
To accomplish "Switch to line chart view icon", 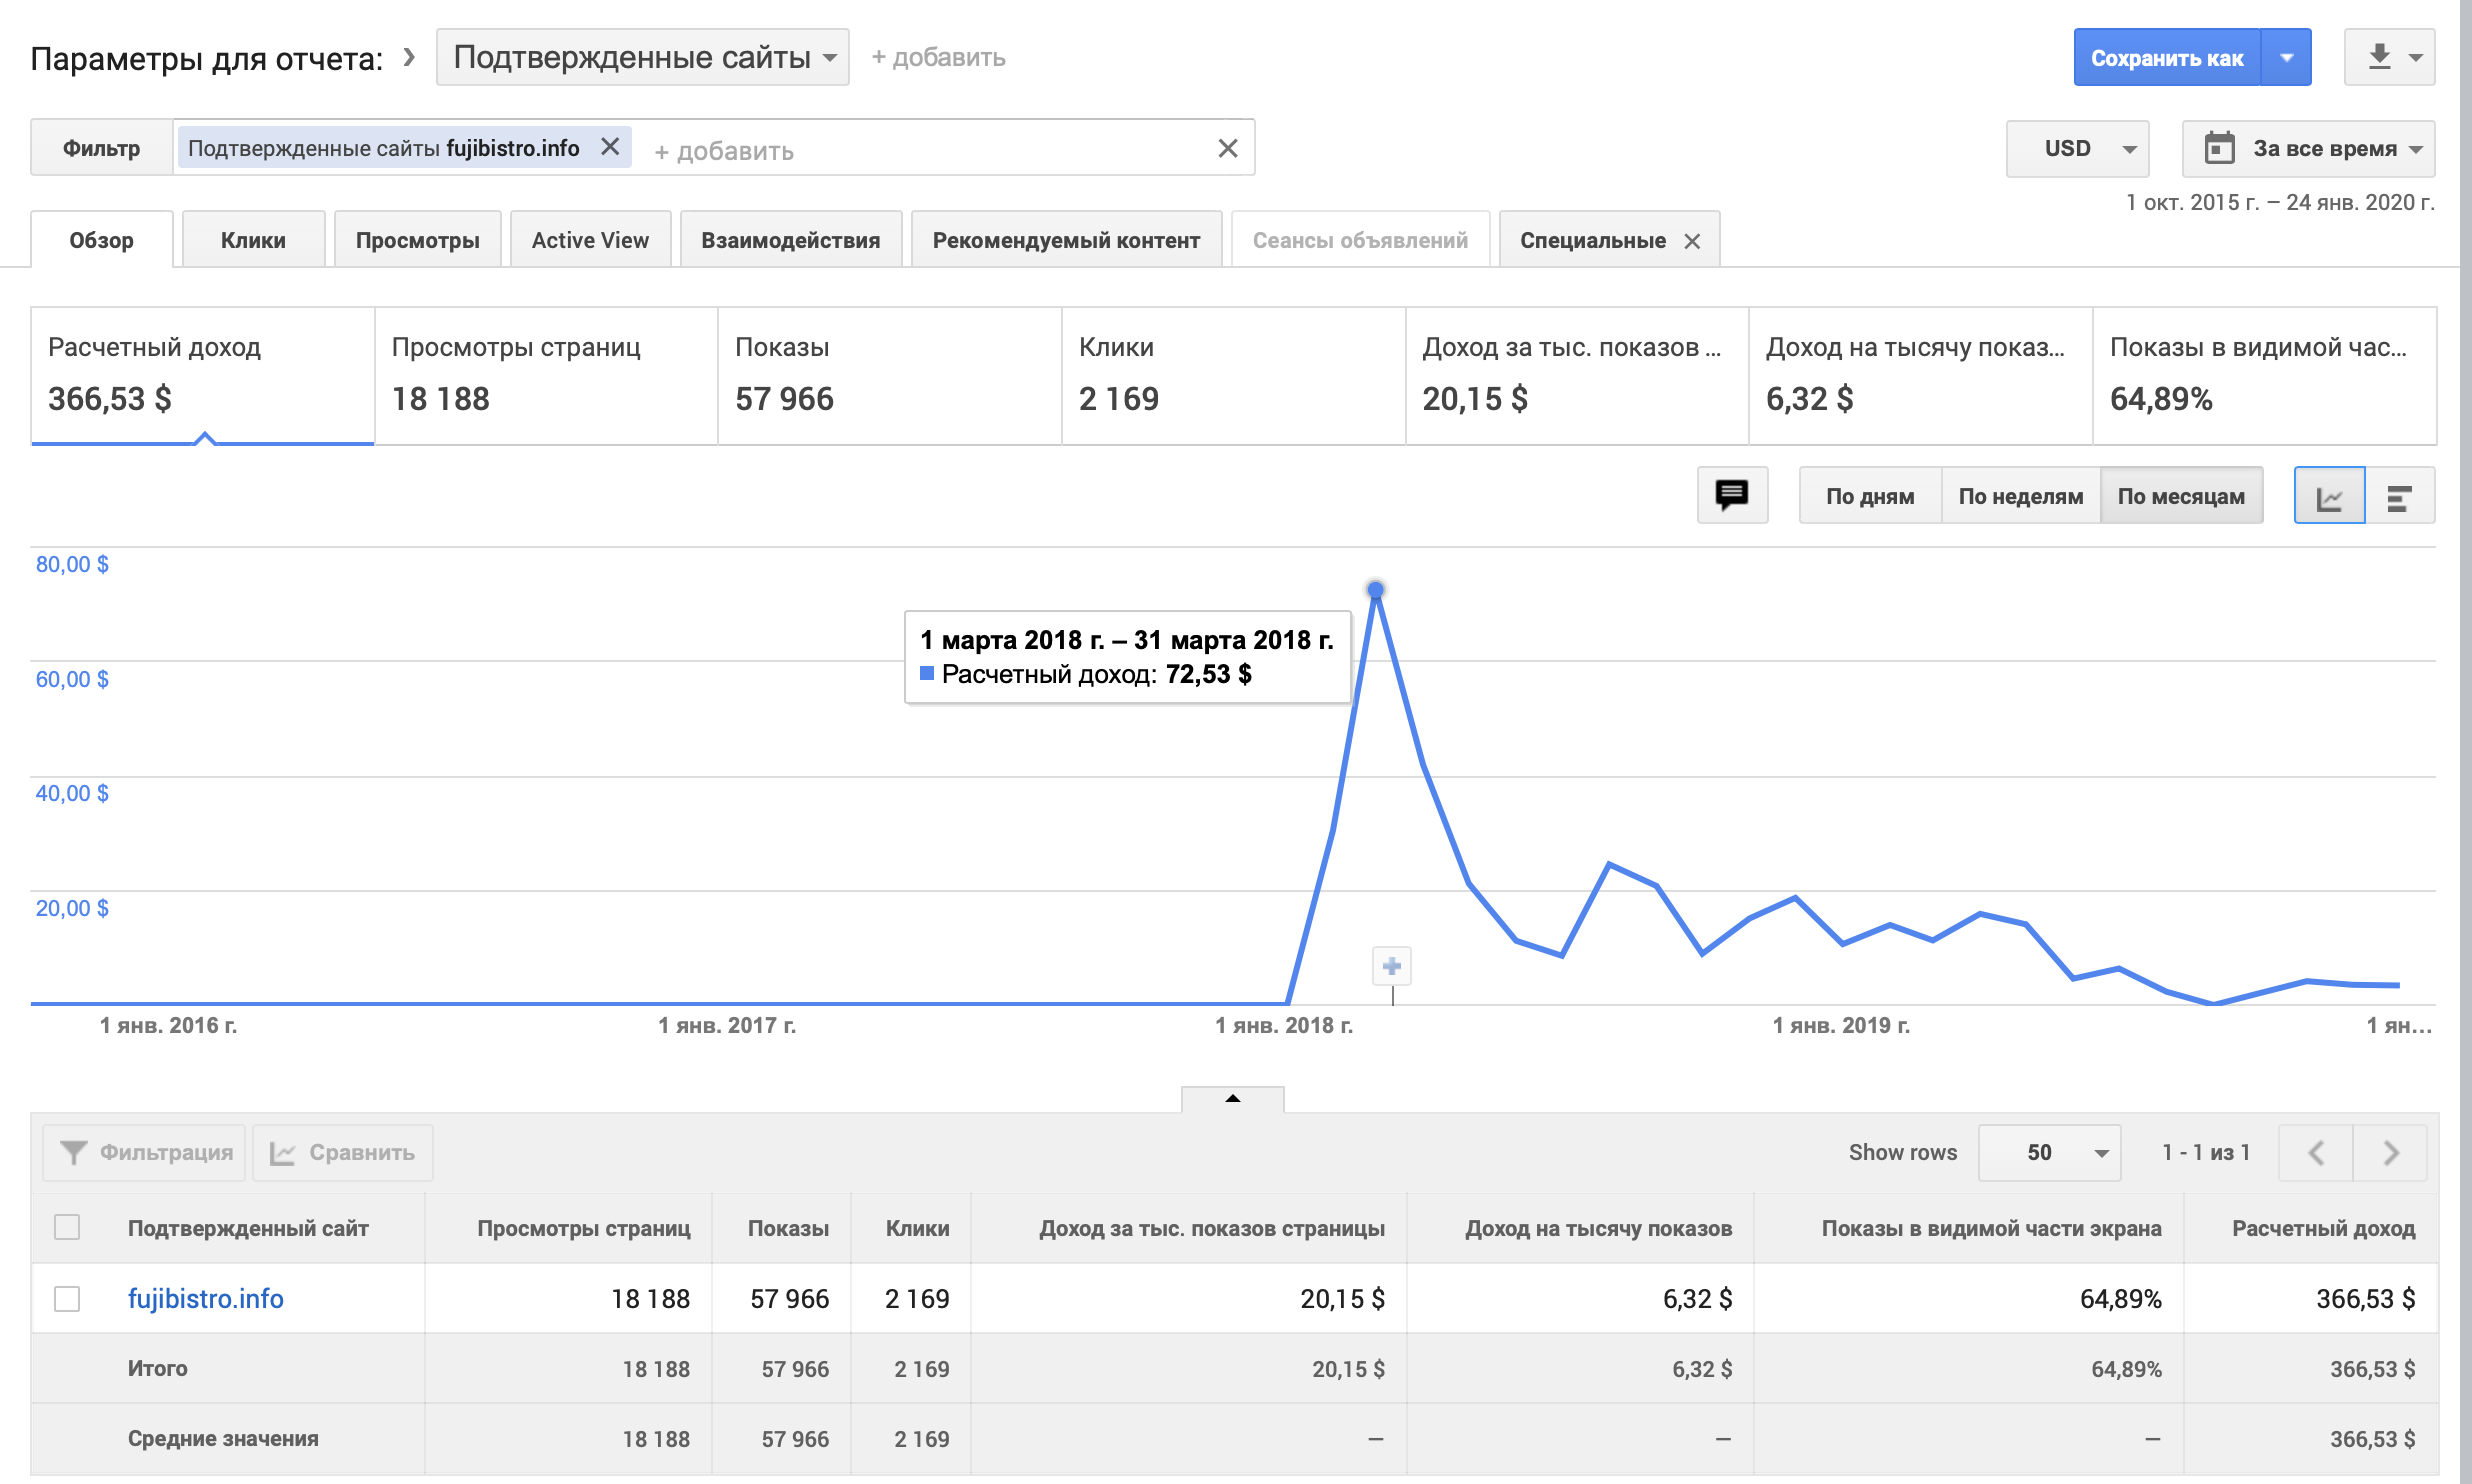I will pos(2329,496).
